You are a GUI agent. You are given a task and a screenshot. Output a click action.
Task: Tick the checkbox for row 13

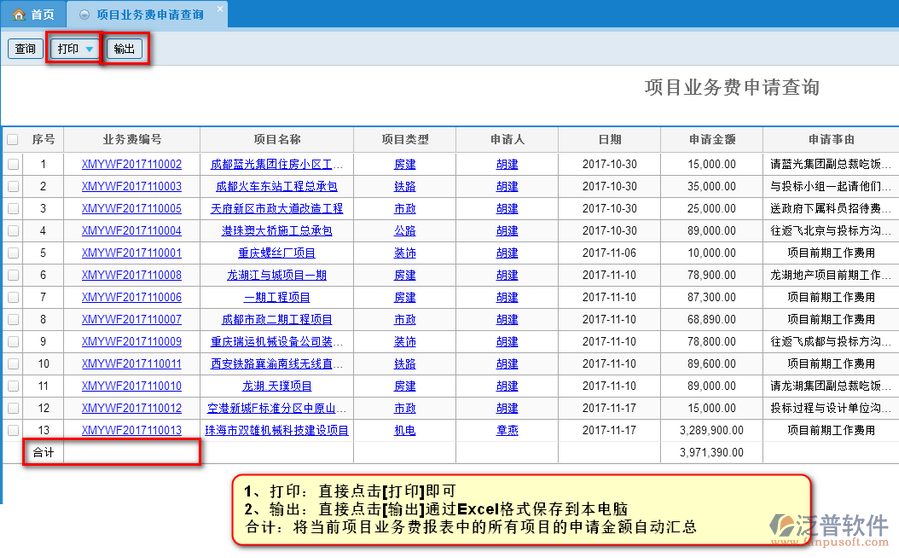[13, 430]
